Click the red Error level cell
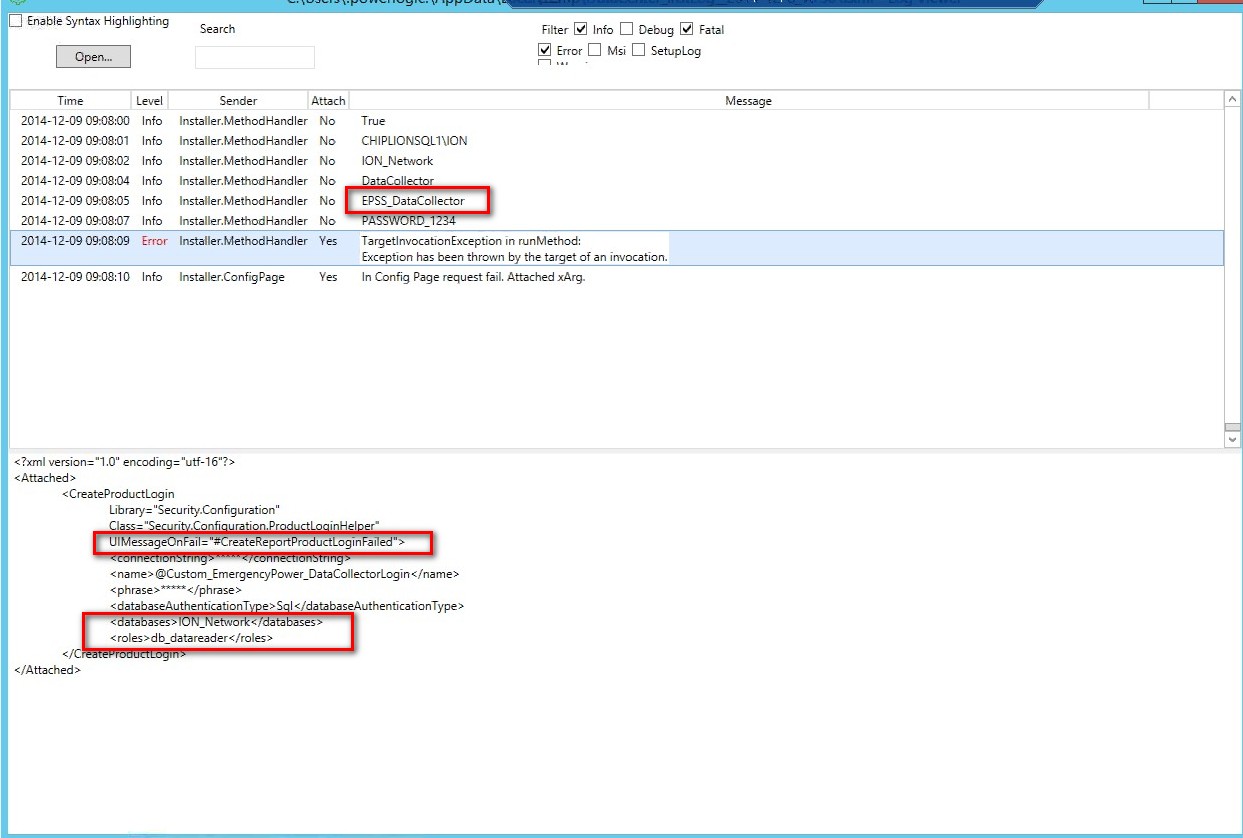Screen dimensions: 1243x838 point(154,241)
